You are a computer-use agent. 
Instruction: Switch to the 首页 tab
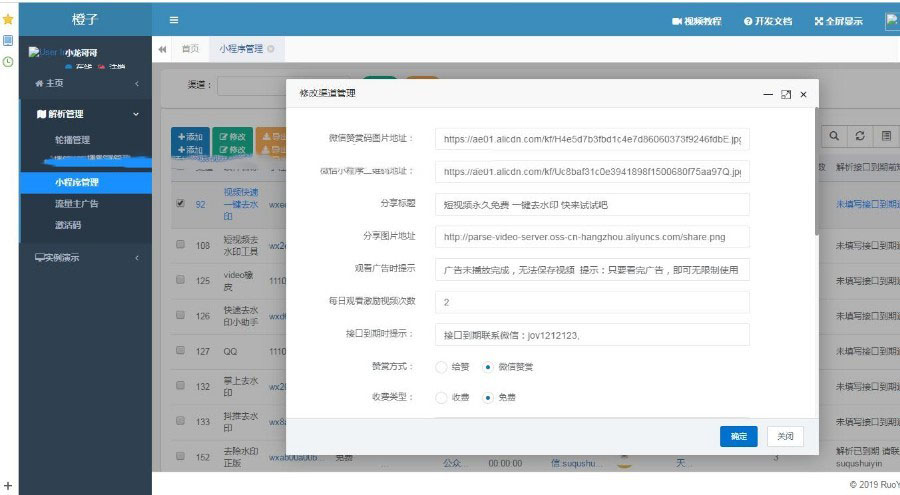190,49
